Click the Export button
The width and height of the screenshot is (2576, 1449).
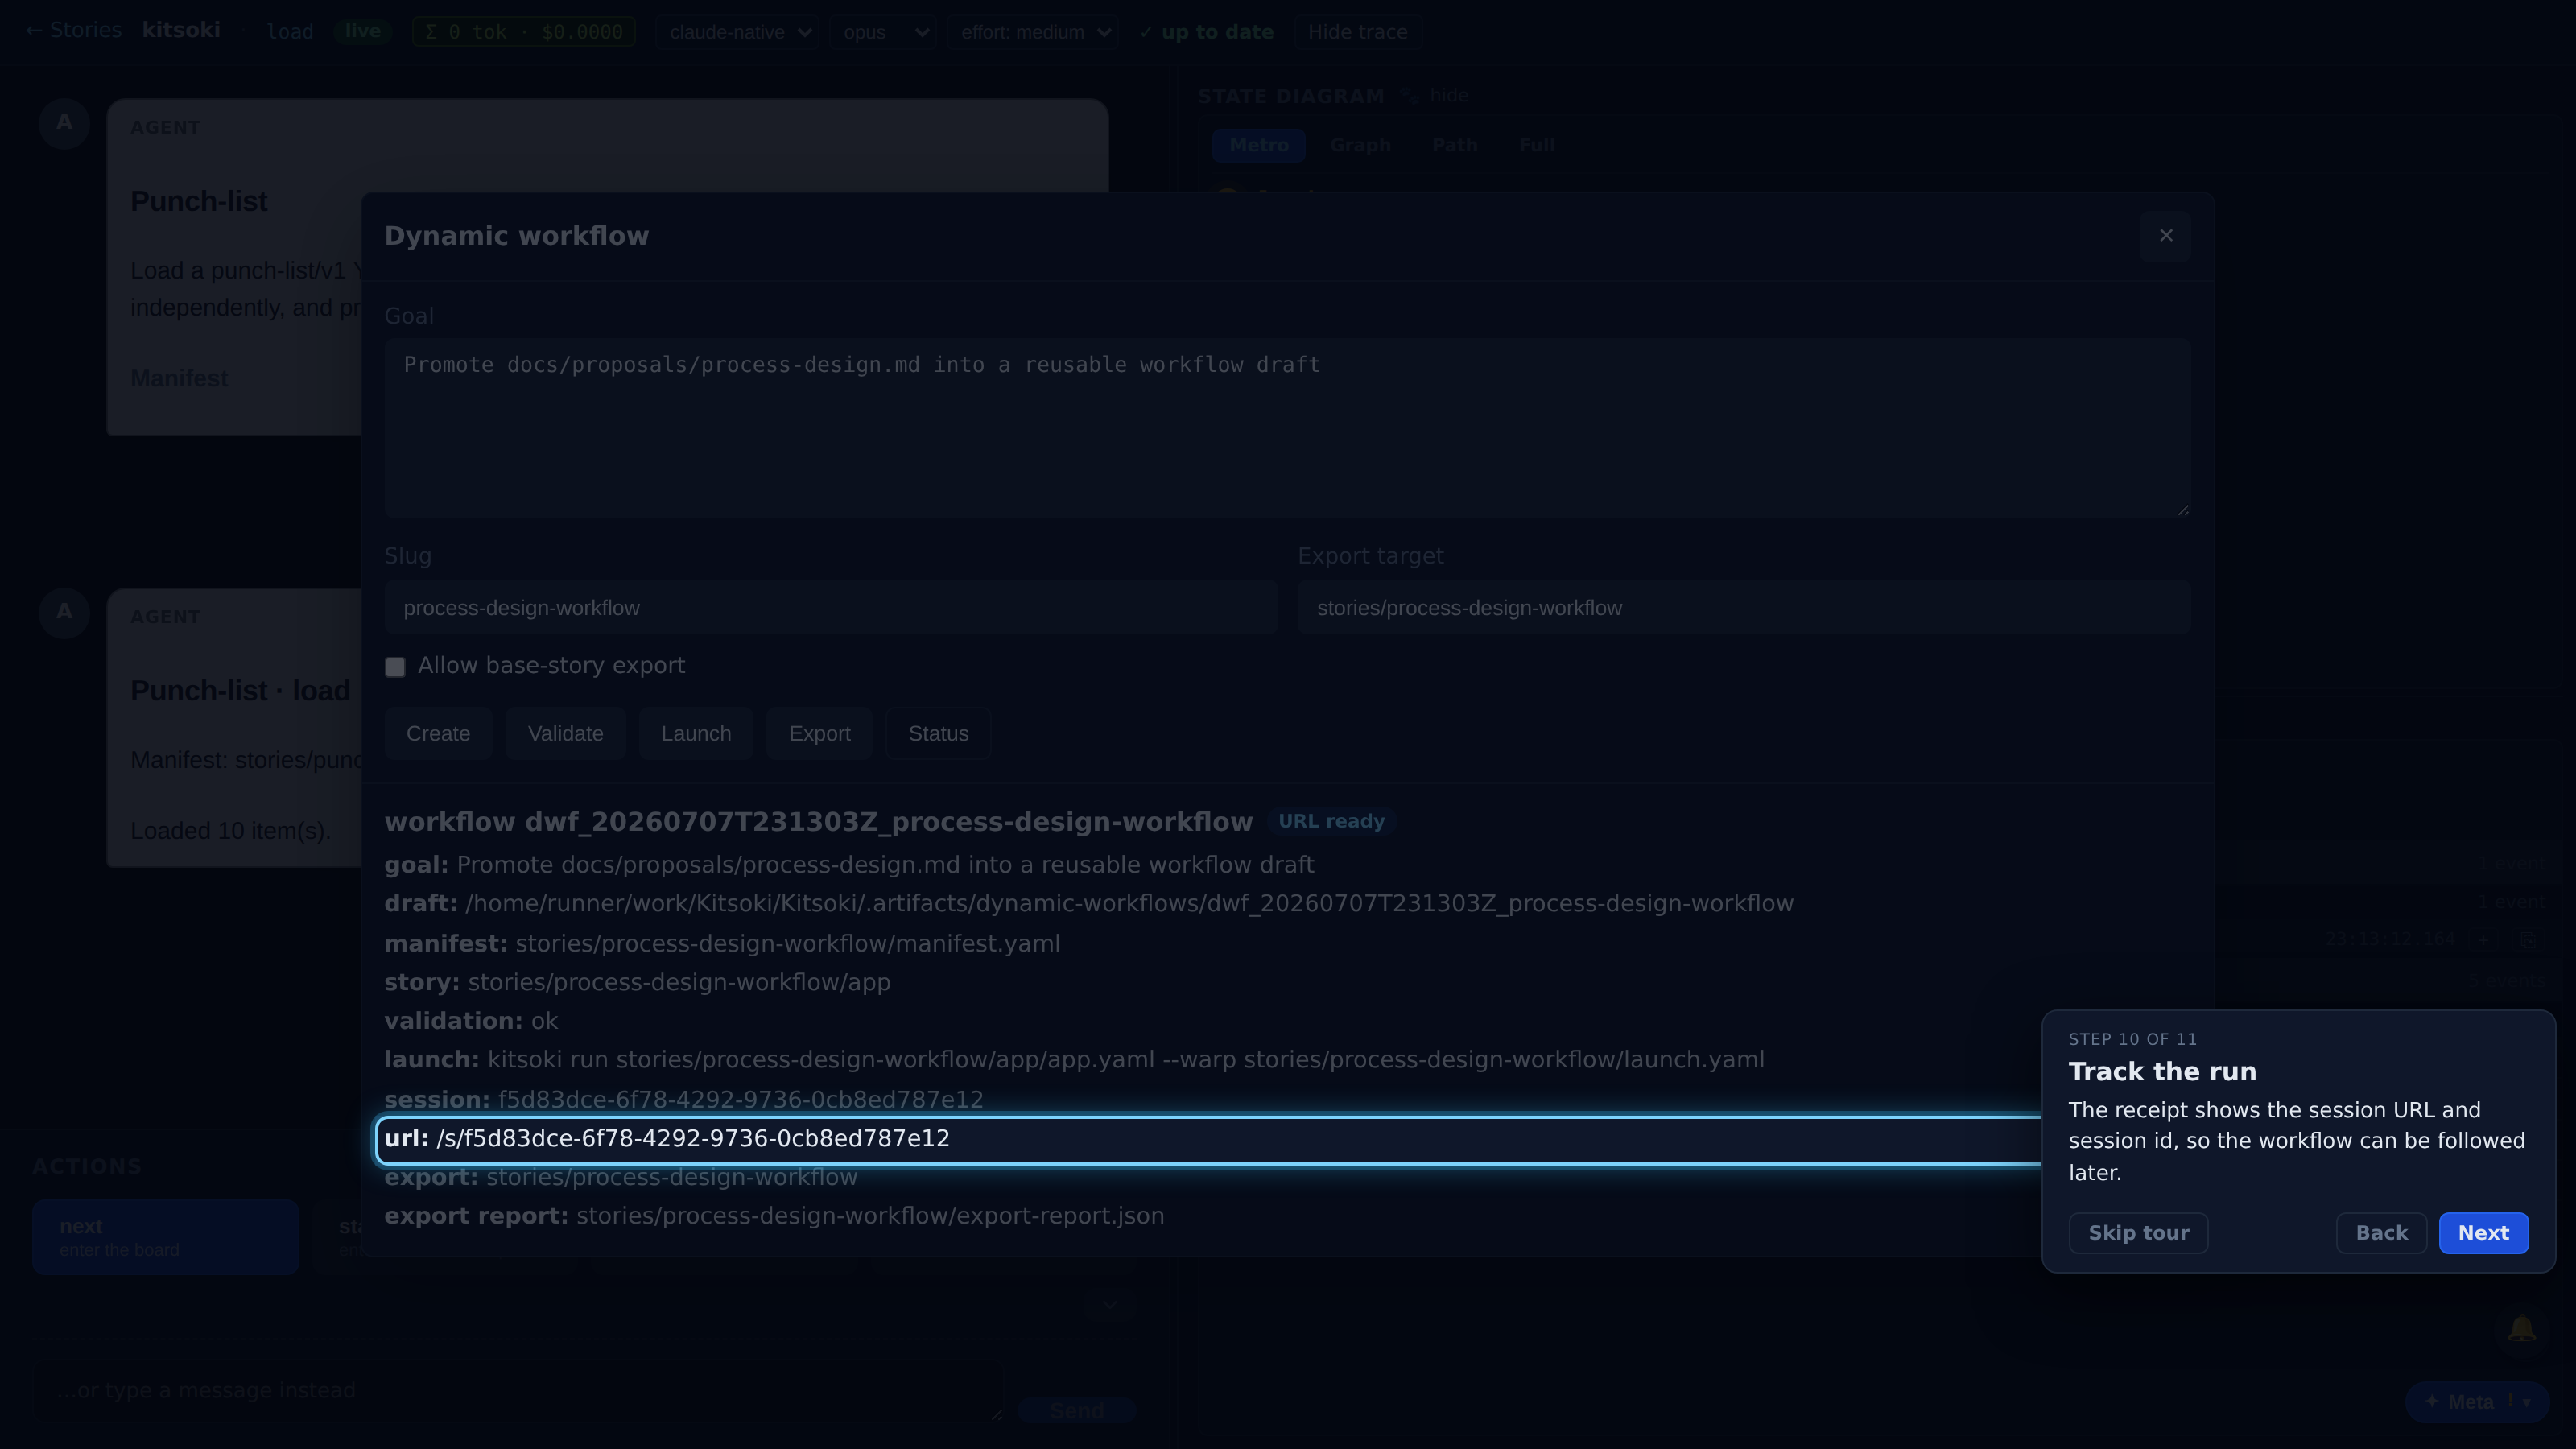pyautogui.click(x=819, y=734)
